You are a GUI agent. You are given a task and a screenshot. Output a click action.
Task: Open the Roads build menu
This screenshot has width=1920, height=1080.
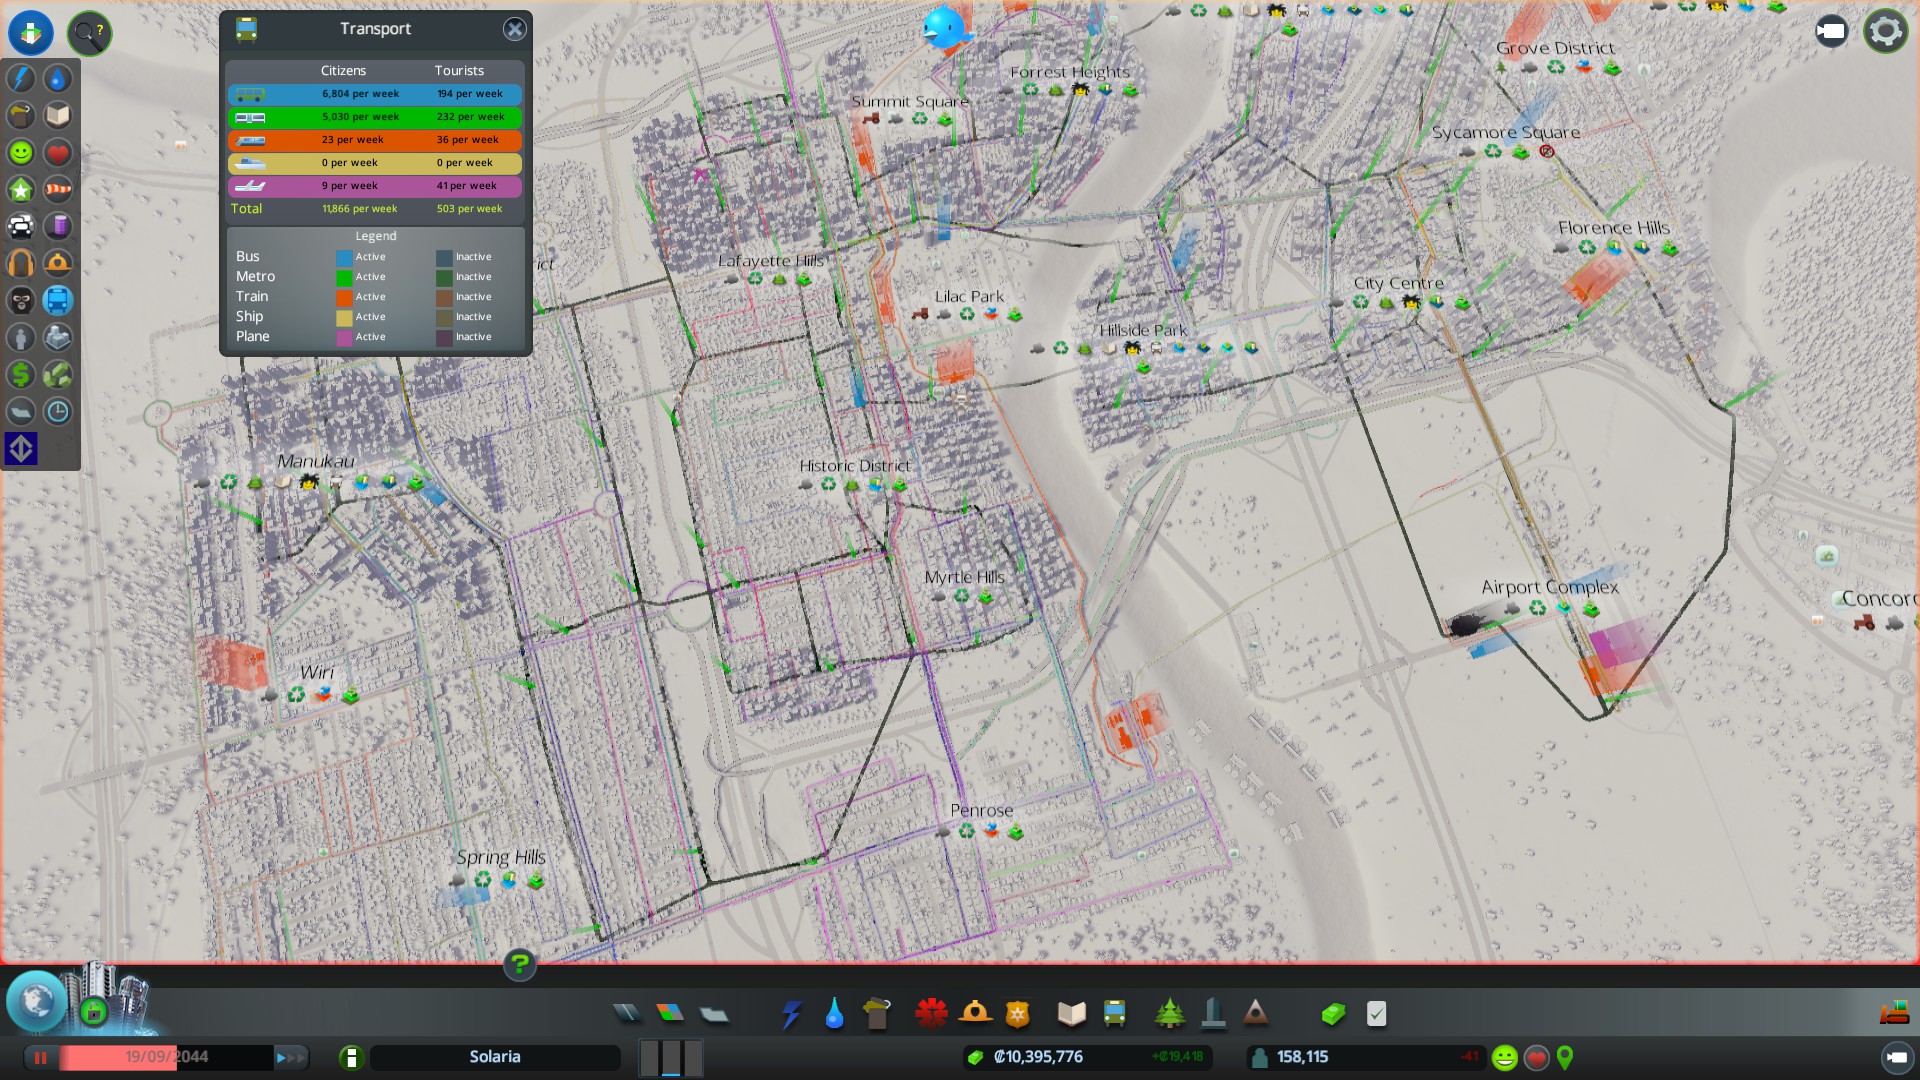(x=627, y=1014)
